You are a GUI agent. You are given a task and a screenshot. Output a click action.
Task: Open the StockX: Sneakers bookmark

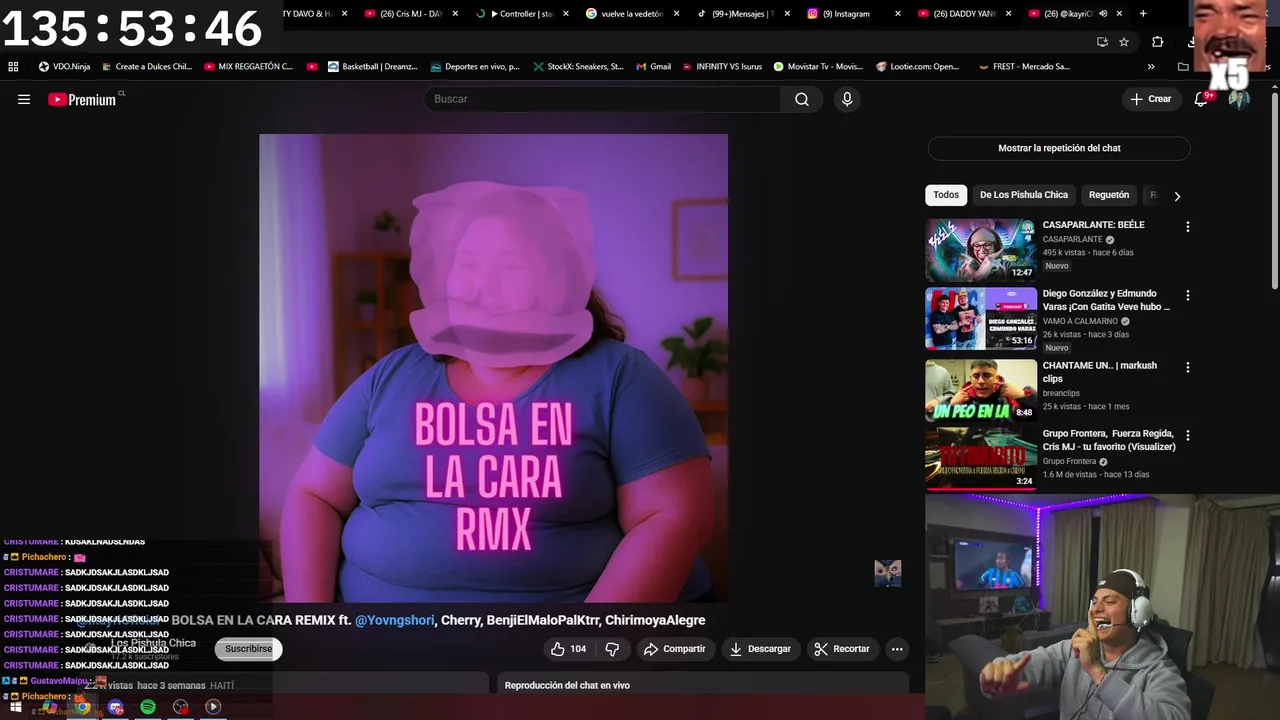tap(578, 67)
